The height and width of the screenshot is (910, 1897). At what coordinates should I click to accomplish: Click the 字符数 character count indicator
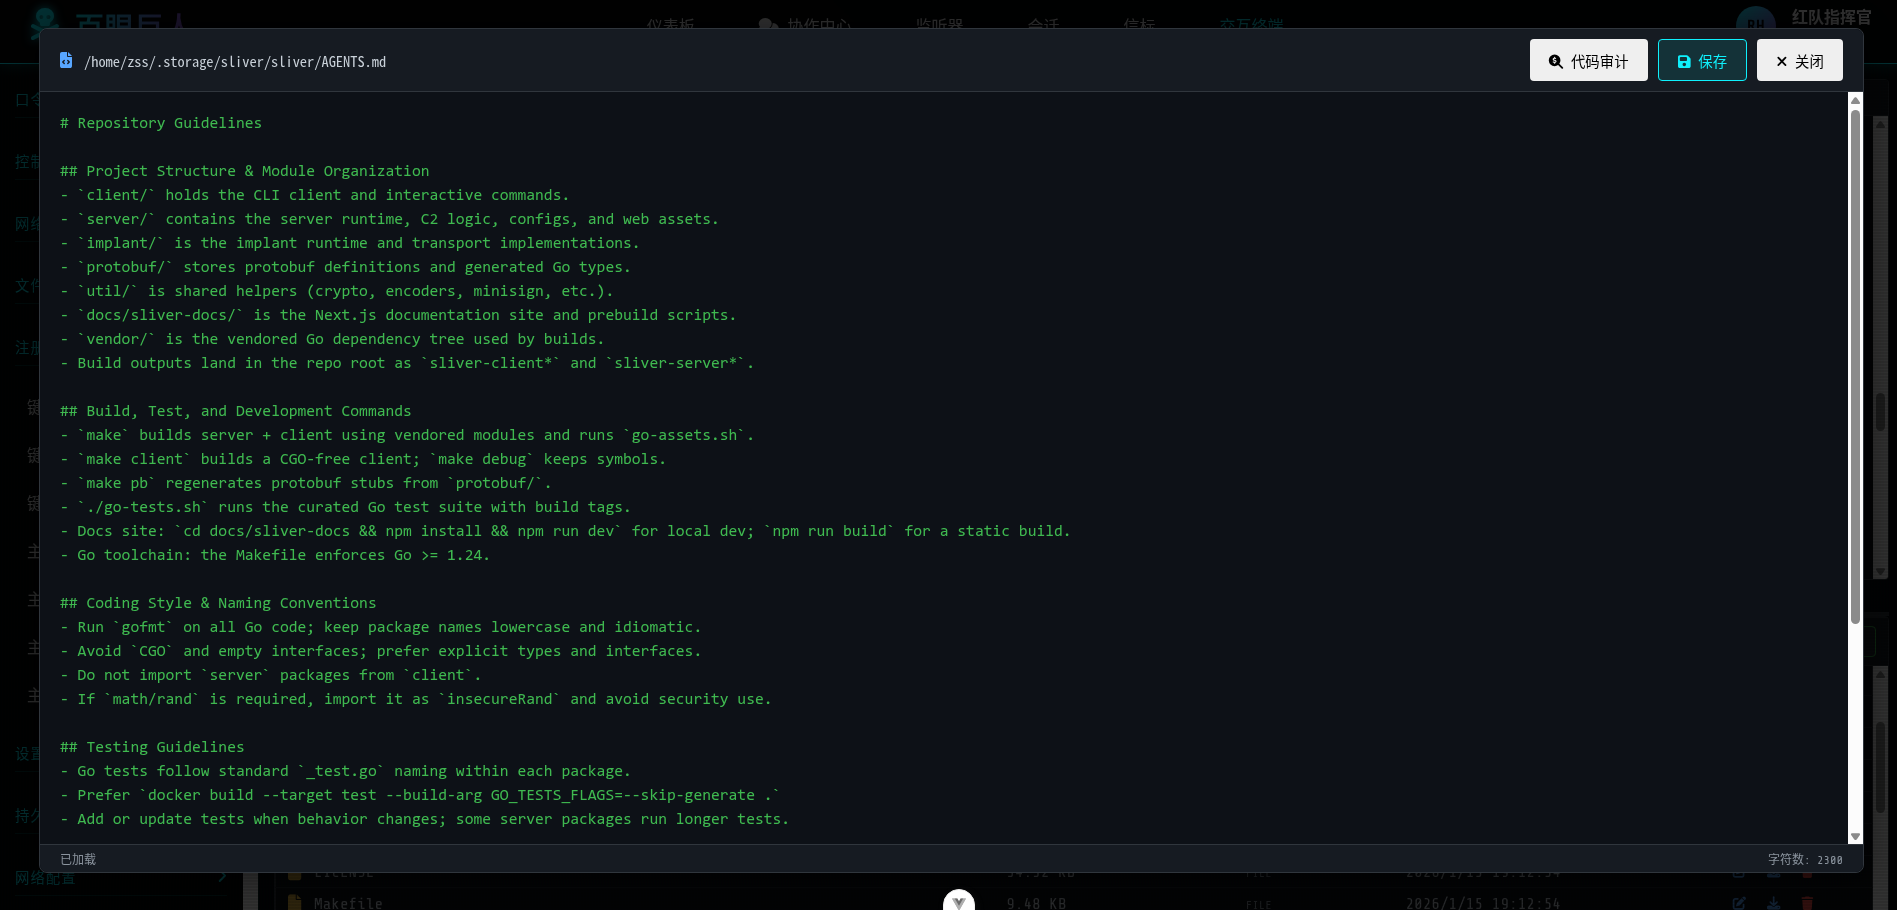click(x=1804, y=859)
